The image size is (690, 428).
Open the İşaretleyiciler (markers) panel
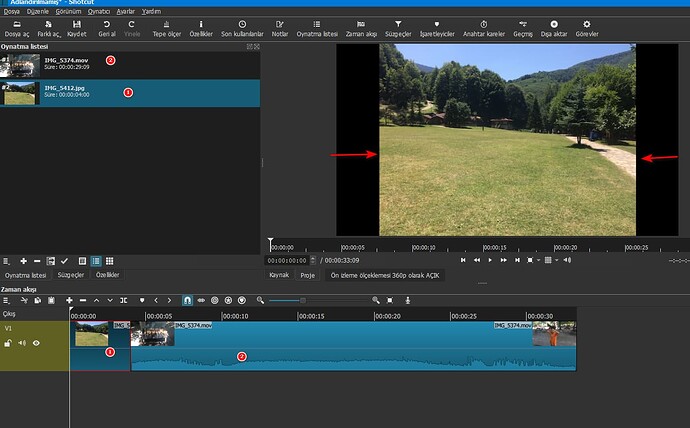click(x=437, y=29)
